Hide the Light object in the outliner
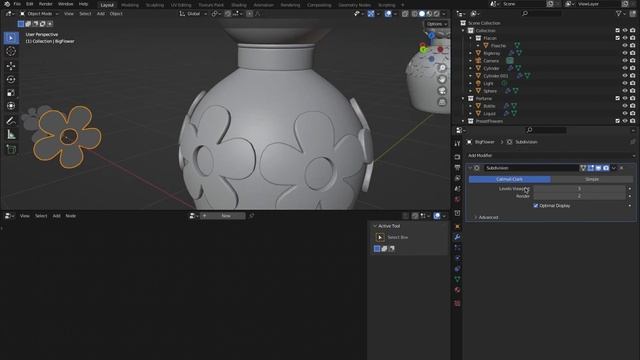Screen dimensions: 640x360 tap(624, 83)
